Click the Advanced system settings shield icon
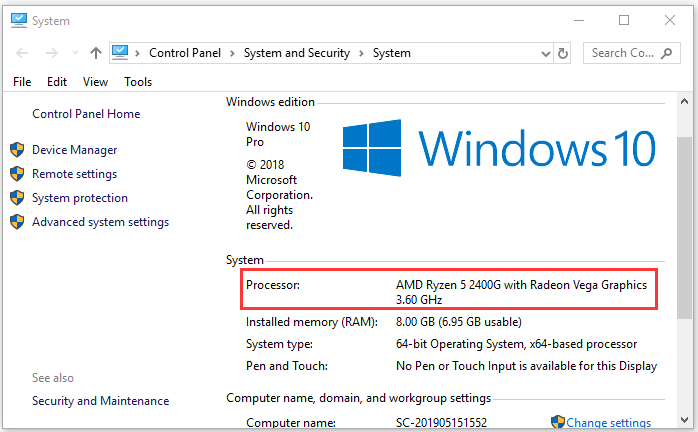 [x=17, y=222]
